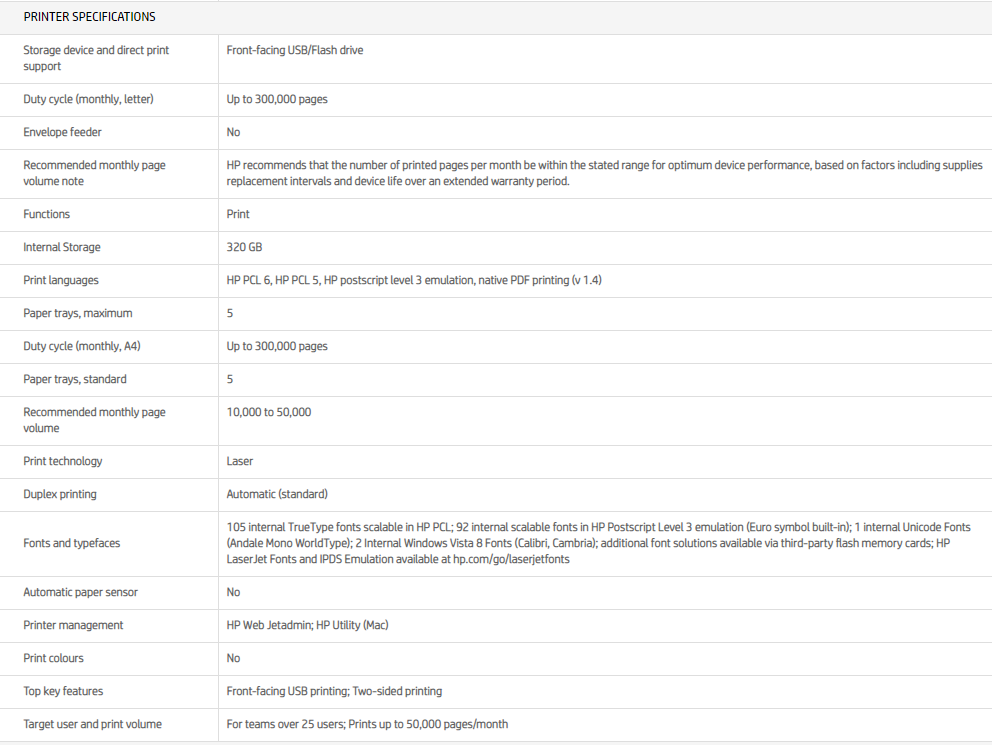Click the hp.com/go/laserjetfonts text in the fonts row
Screen dimensions: 994x745
[x=511, y=559]
